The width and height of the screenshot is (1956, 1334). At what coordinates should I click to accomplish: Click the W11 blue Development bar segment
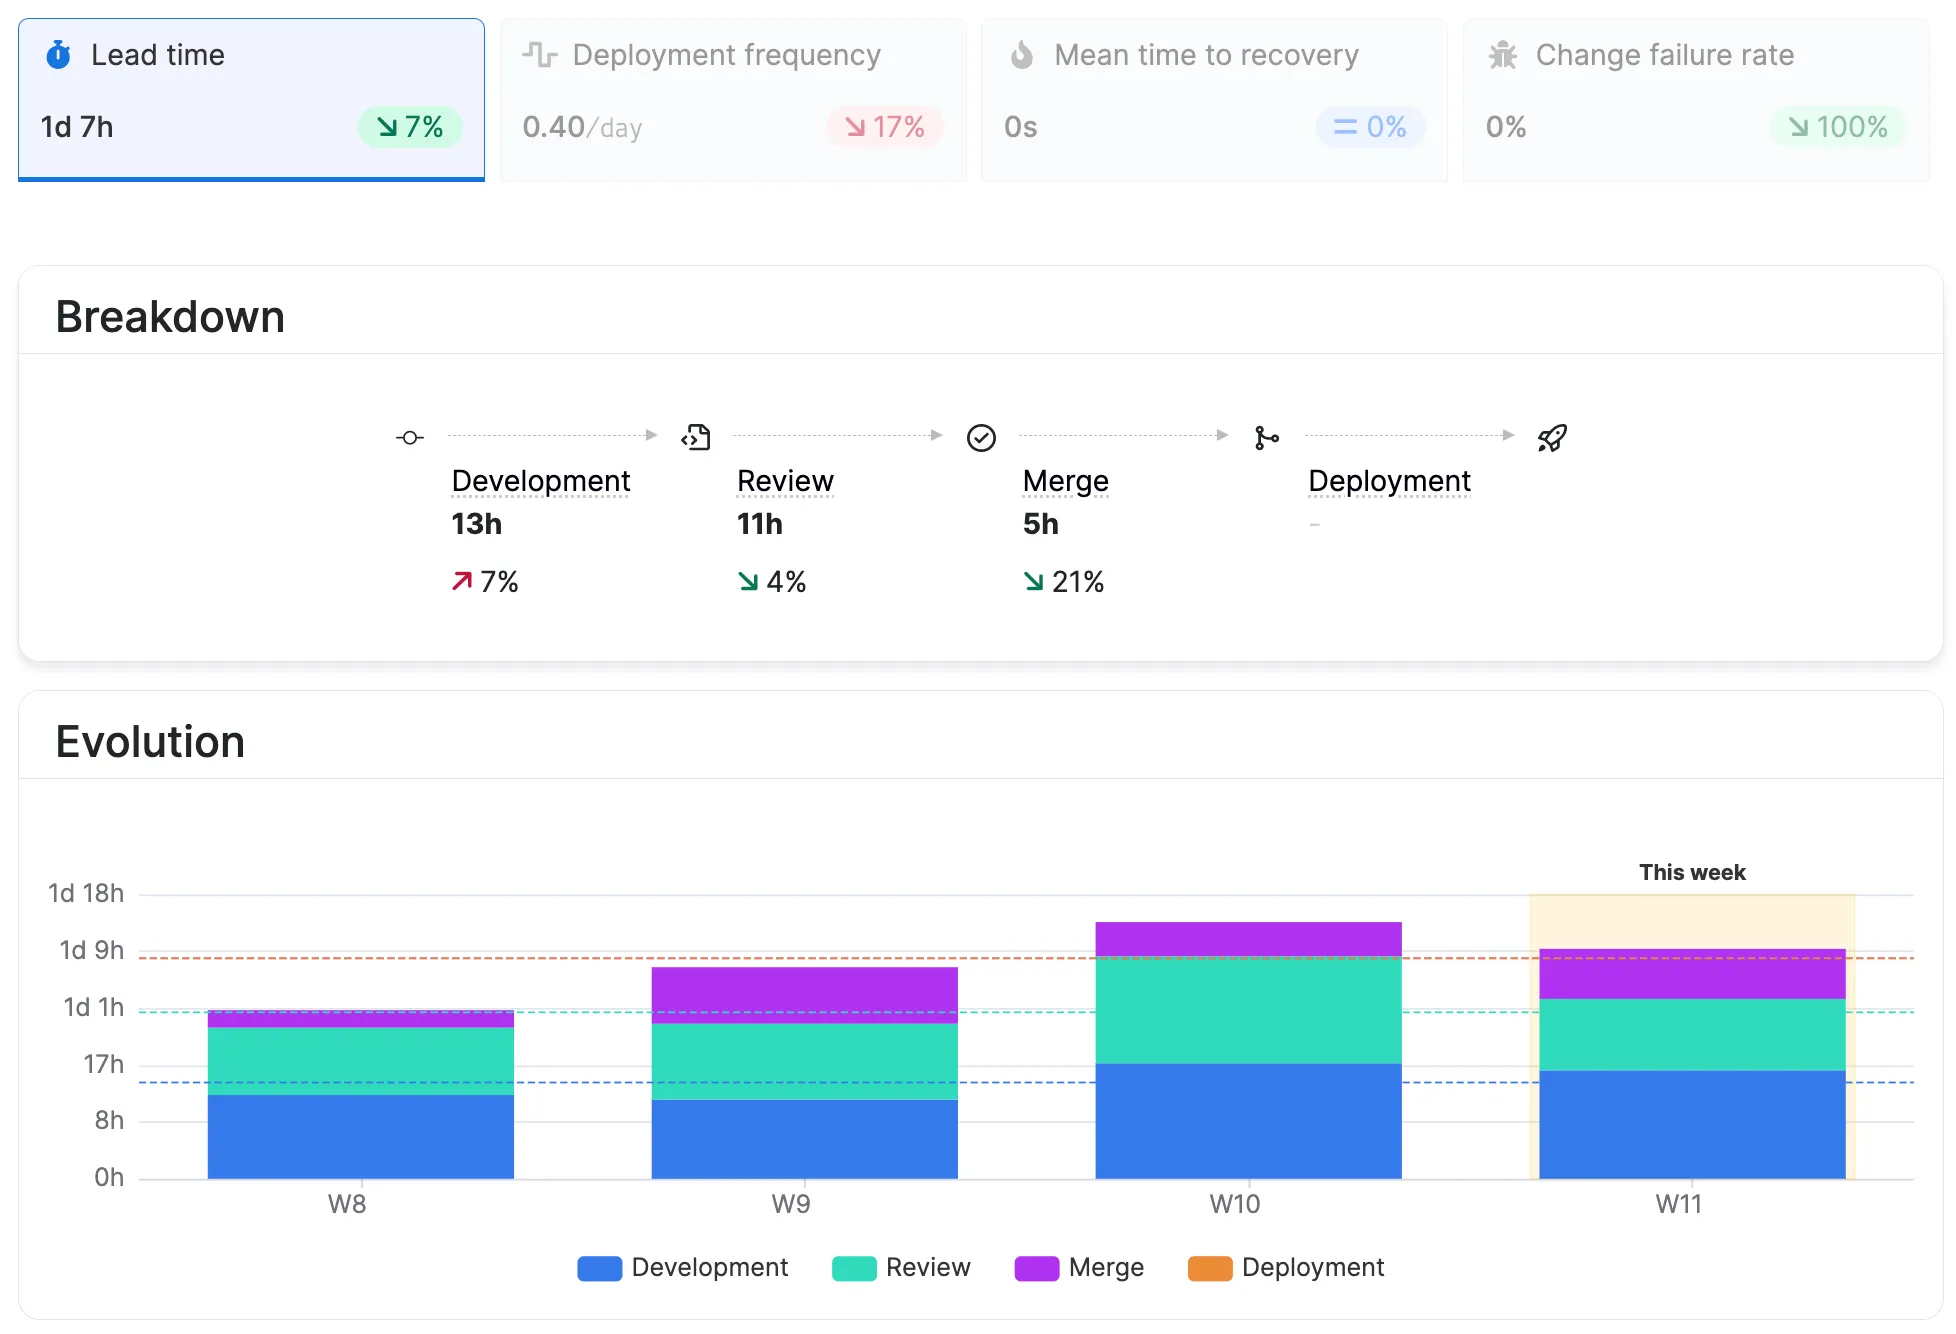coord(1692,1125)
